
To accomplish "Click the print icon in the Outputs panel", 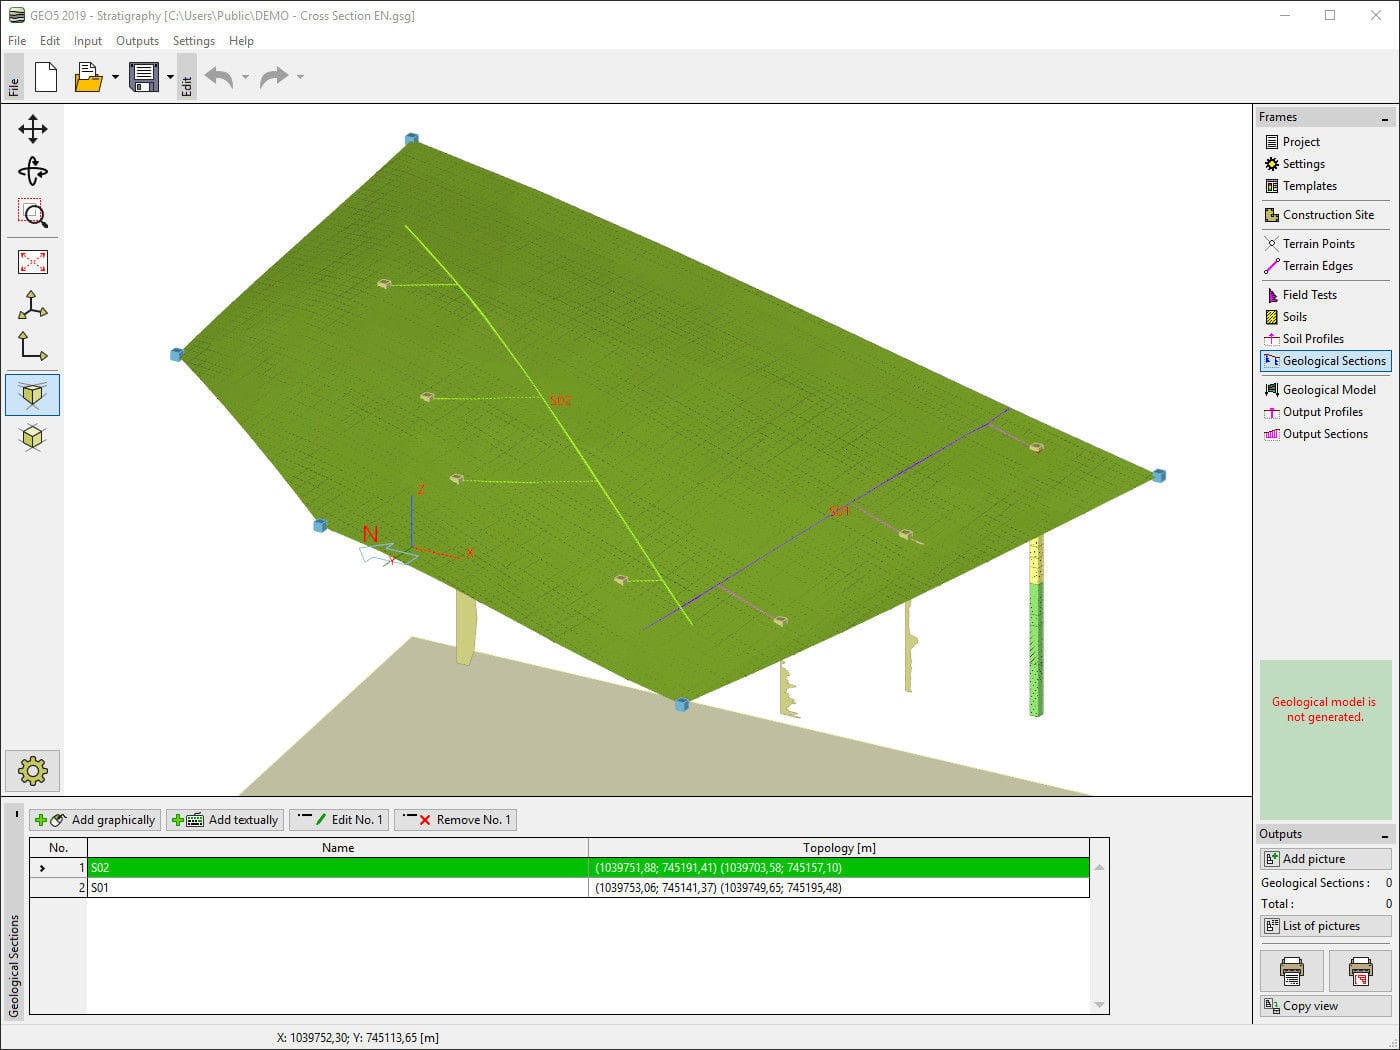I will [x=1291, y=969].
